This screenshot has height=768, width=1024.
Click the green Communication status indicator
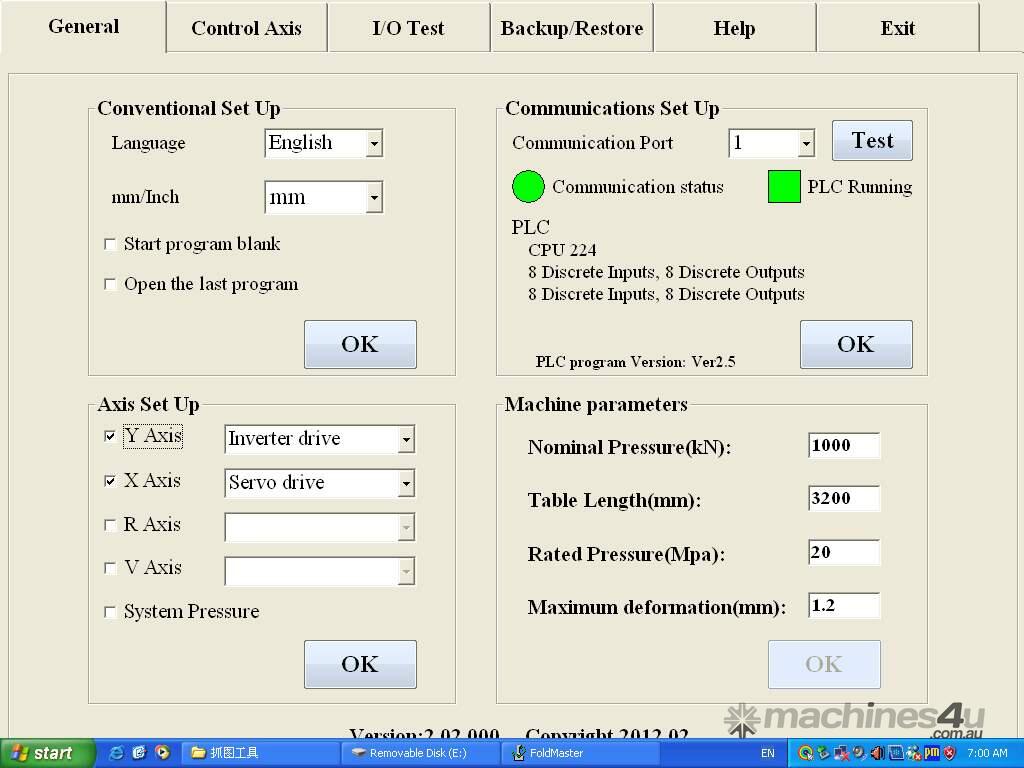(528, 187)
